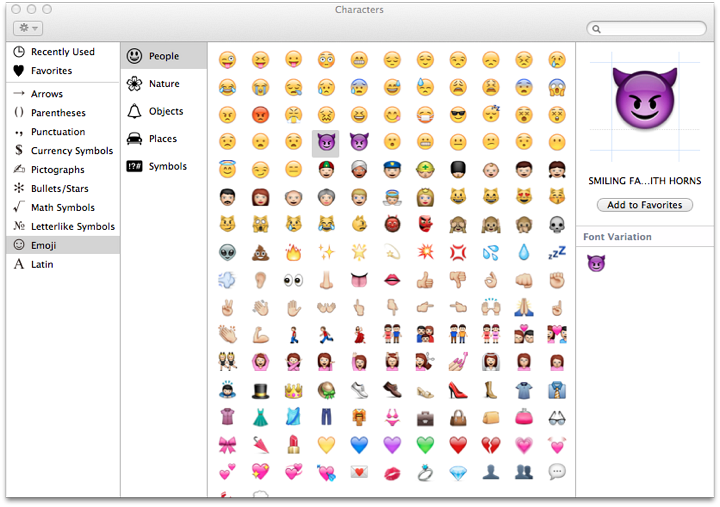Select the heart-eyes cat emoji
Viewport: 720px width, 507px height.
click(524, 197)
